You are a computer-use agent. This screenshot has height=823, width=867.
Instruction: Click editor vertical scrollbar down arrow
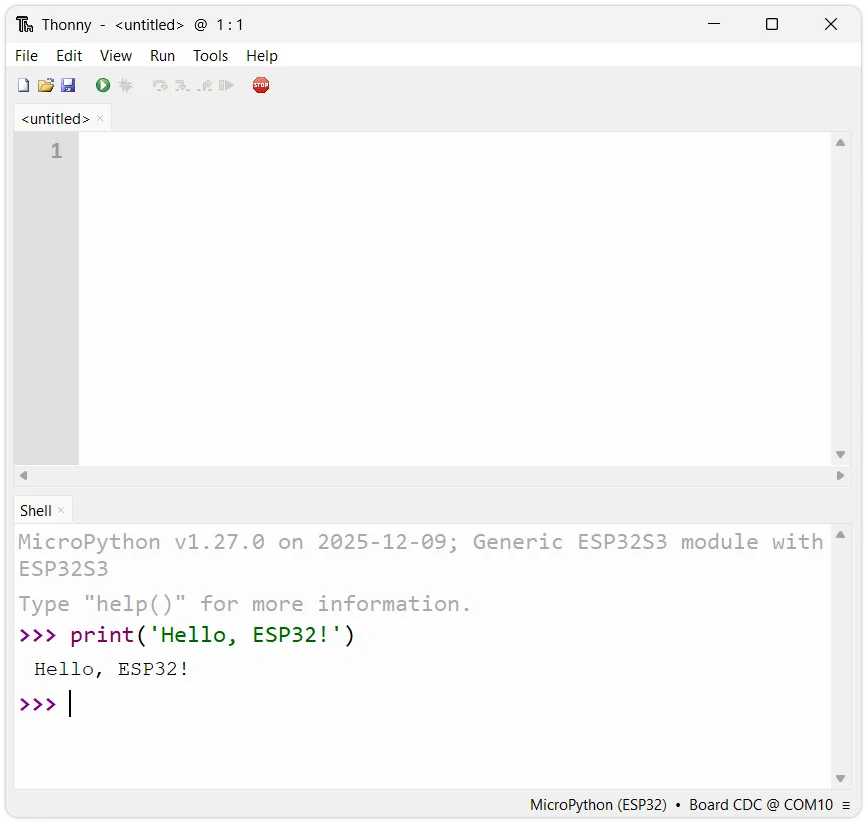(x=840, y=455)
